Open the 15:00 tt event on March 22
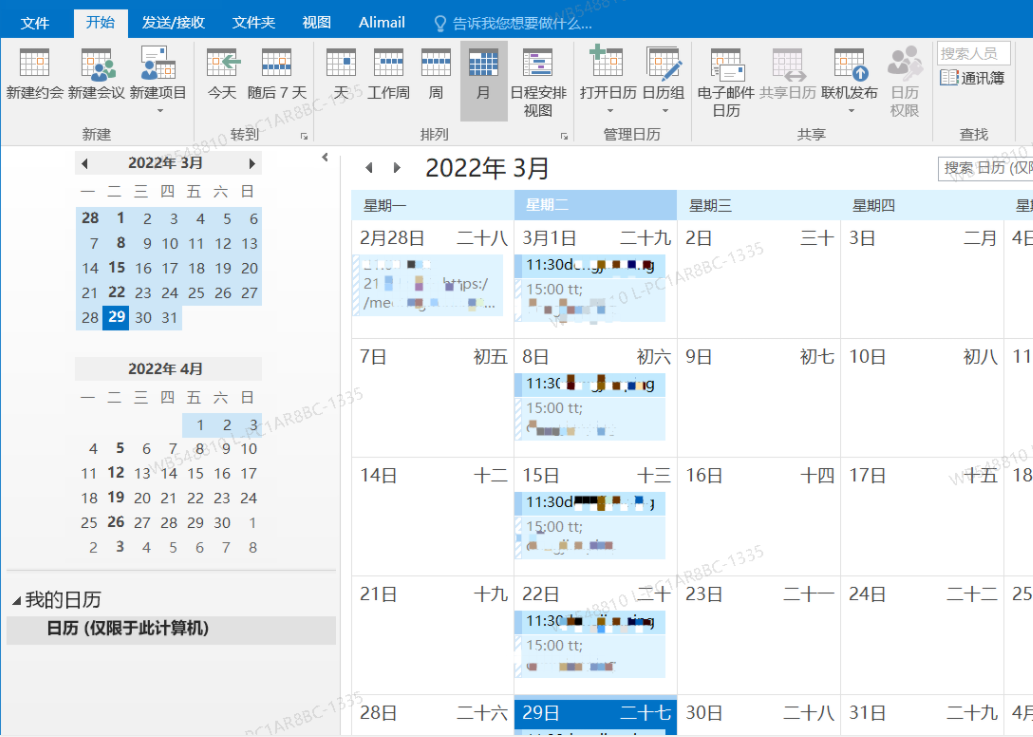 click(590, 656)
